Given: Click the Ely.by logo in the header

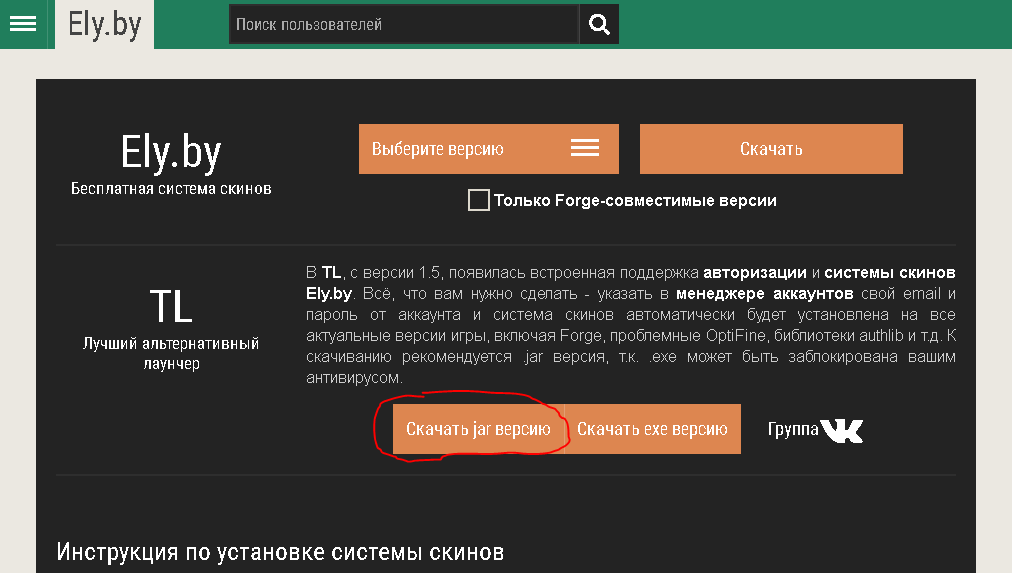Looking at the screenshot, I should 105,25.
